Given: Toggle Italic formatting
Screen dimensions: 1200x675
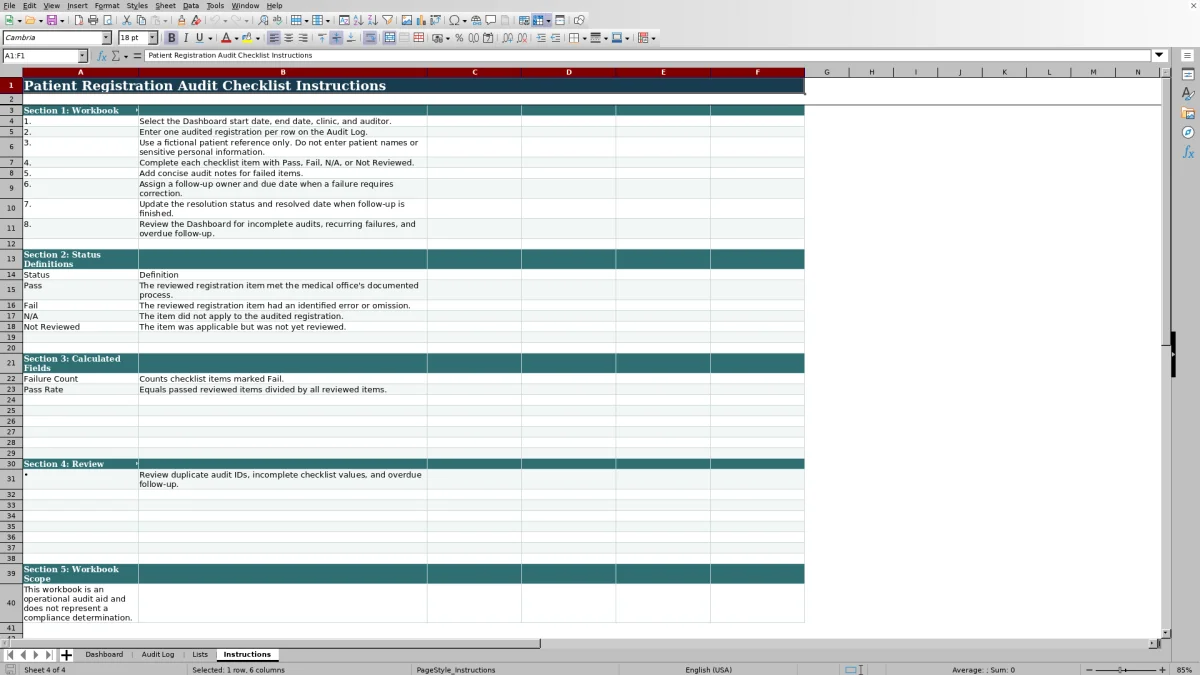Looking at the screenshot, I should click(x=185, y=38).
